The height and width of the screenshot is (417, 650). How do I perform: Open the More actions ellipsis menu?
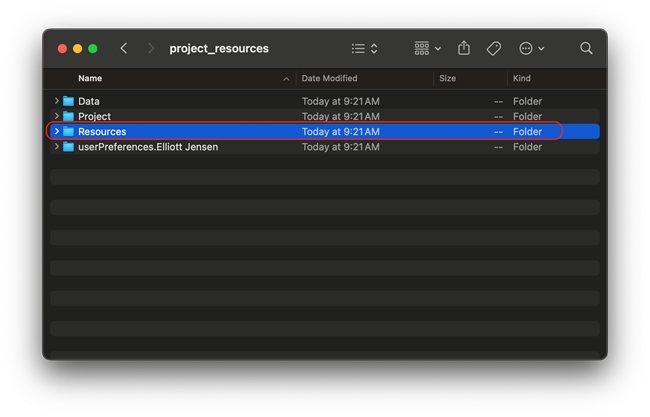click(531, 48)
